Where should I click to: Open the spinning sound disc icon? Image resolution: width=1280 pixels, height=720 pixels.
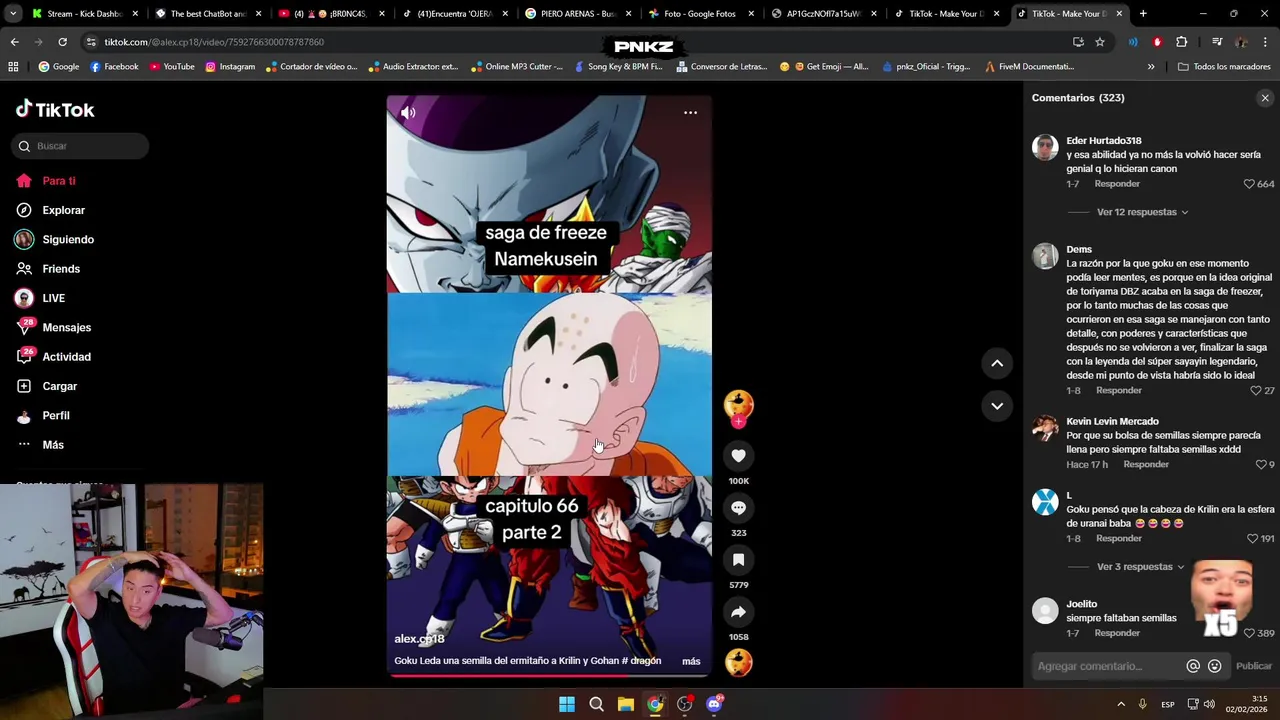click(x=738, y=663)
